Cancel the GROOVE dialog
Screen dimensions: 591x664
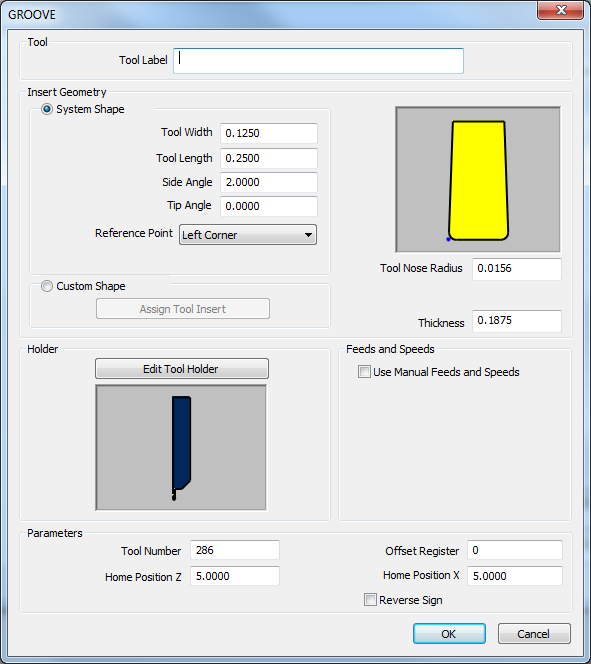pos(534,634)
